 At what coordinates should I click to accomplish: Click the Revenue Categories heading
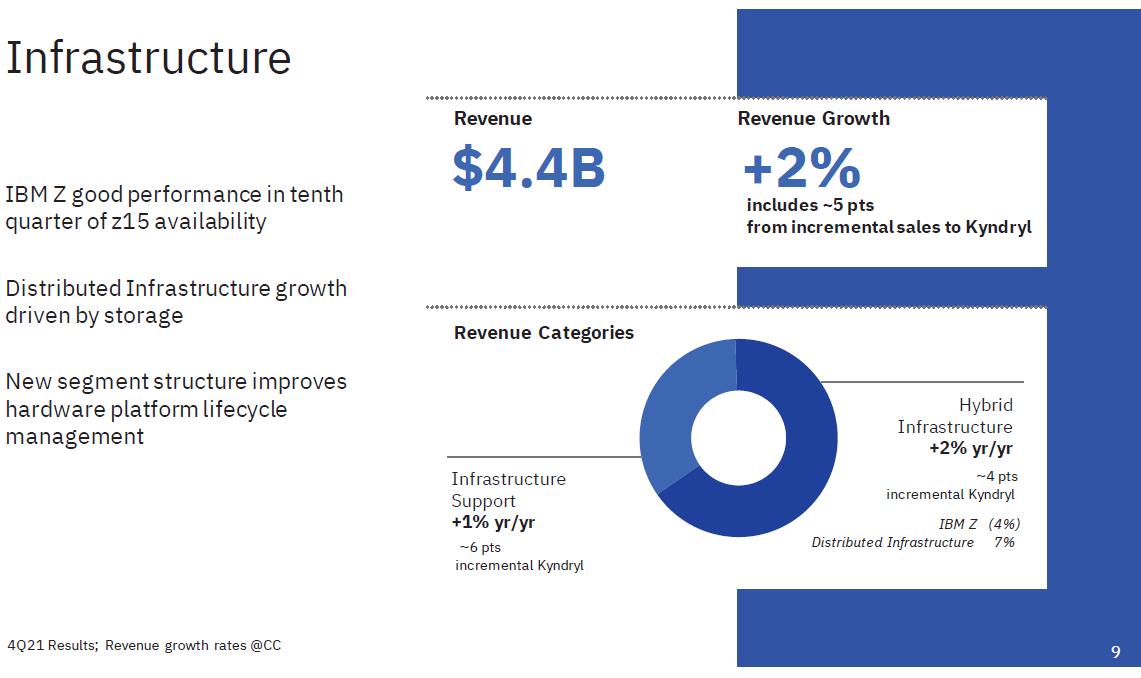point(543,333)
